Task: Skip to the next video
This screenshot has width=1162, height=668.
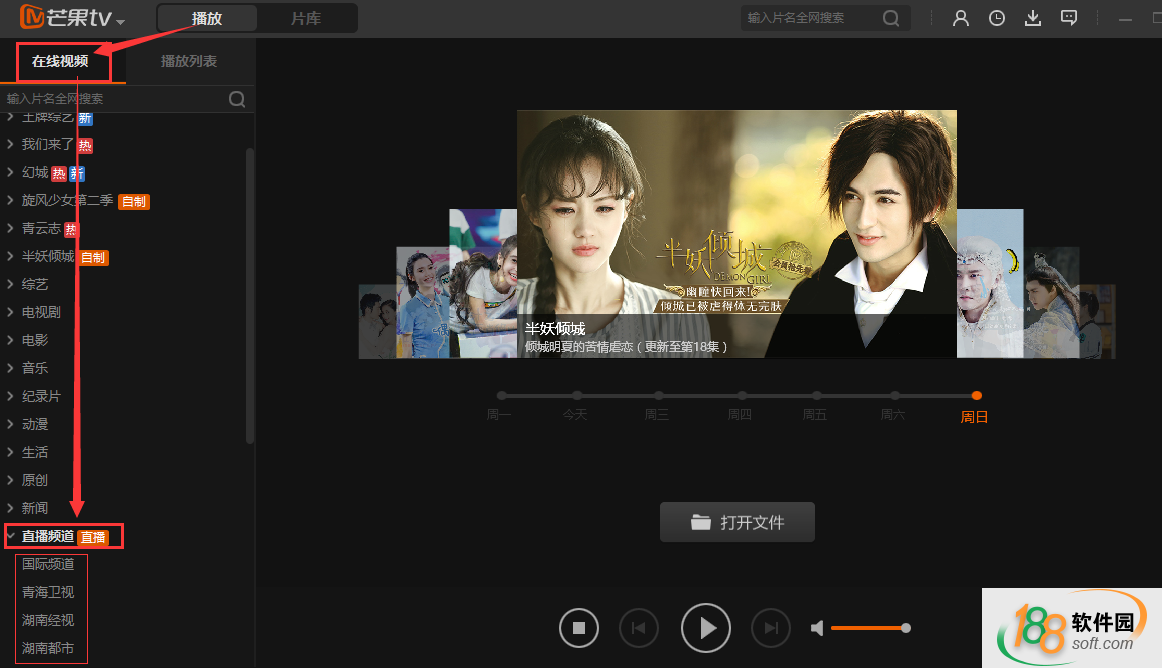Action: click(x=771, y=628)
